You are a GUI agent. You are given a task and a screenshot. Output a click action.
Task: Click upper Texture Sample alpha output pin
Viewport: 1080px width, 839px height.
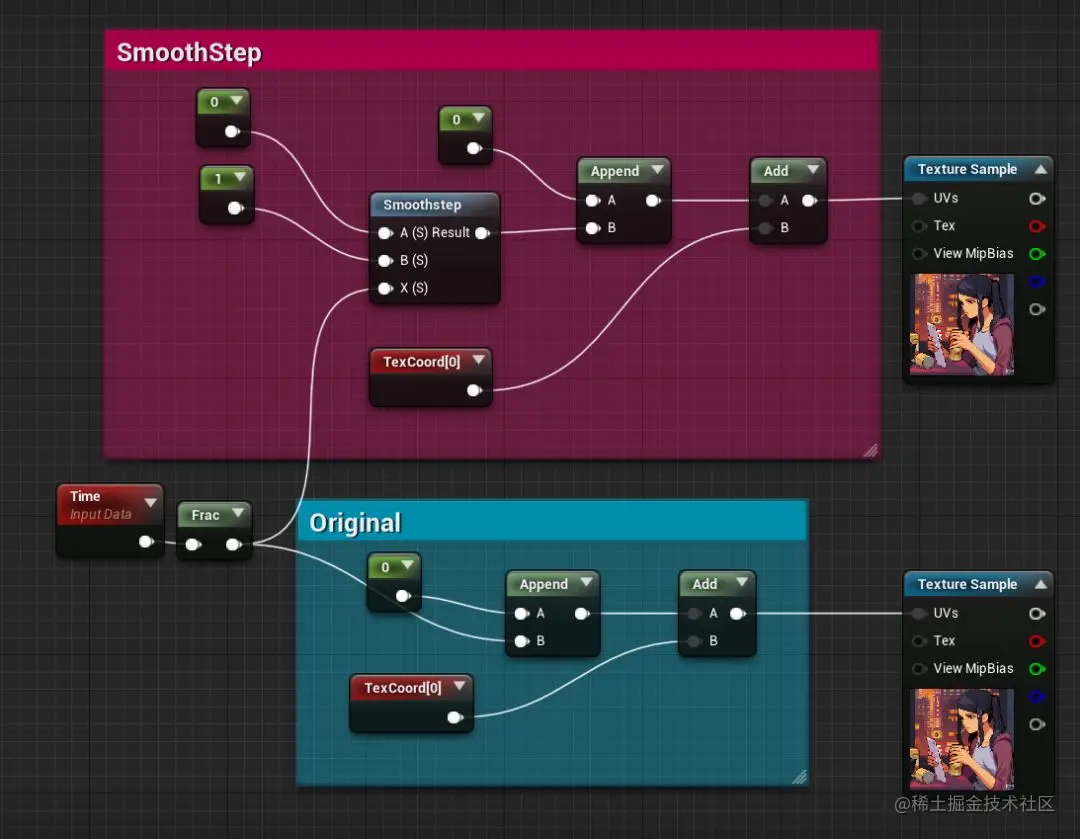click(1037, 309)
